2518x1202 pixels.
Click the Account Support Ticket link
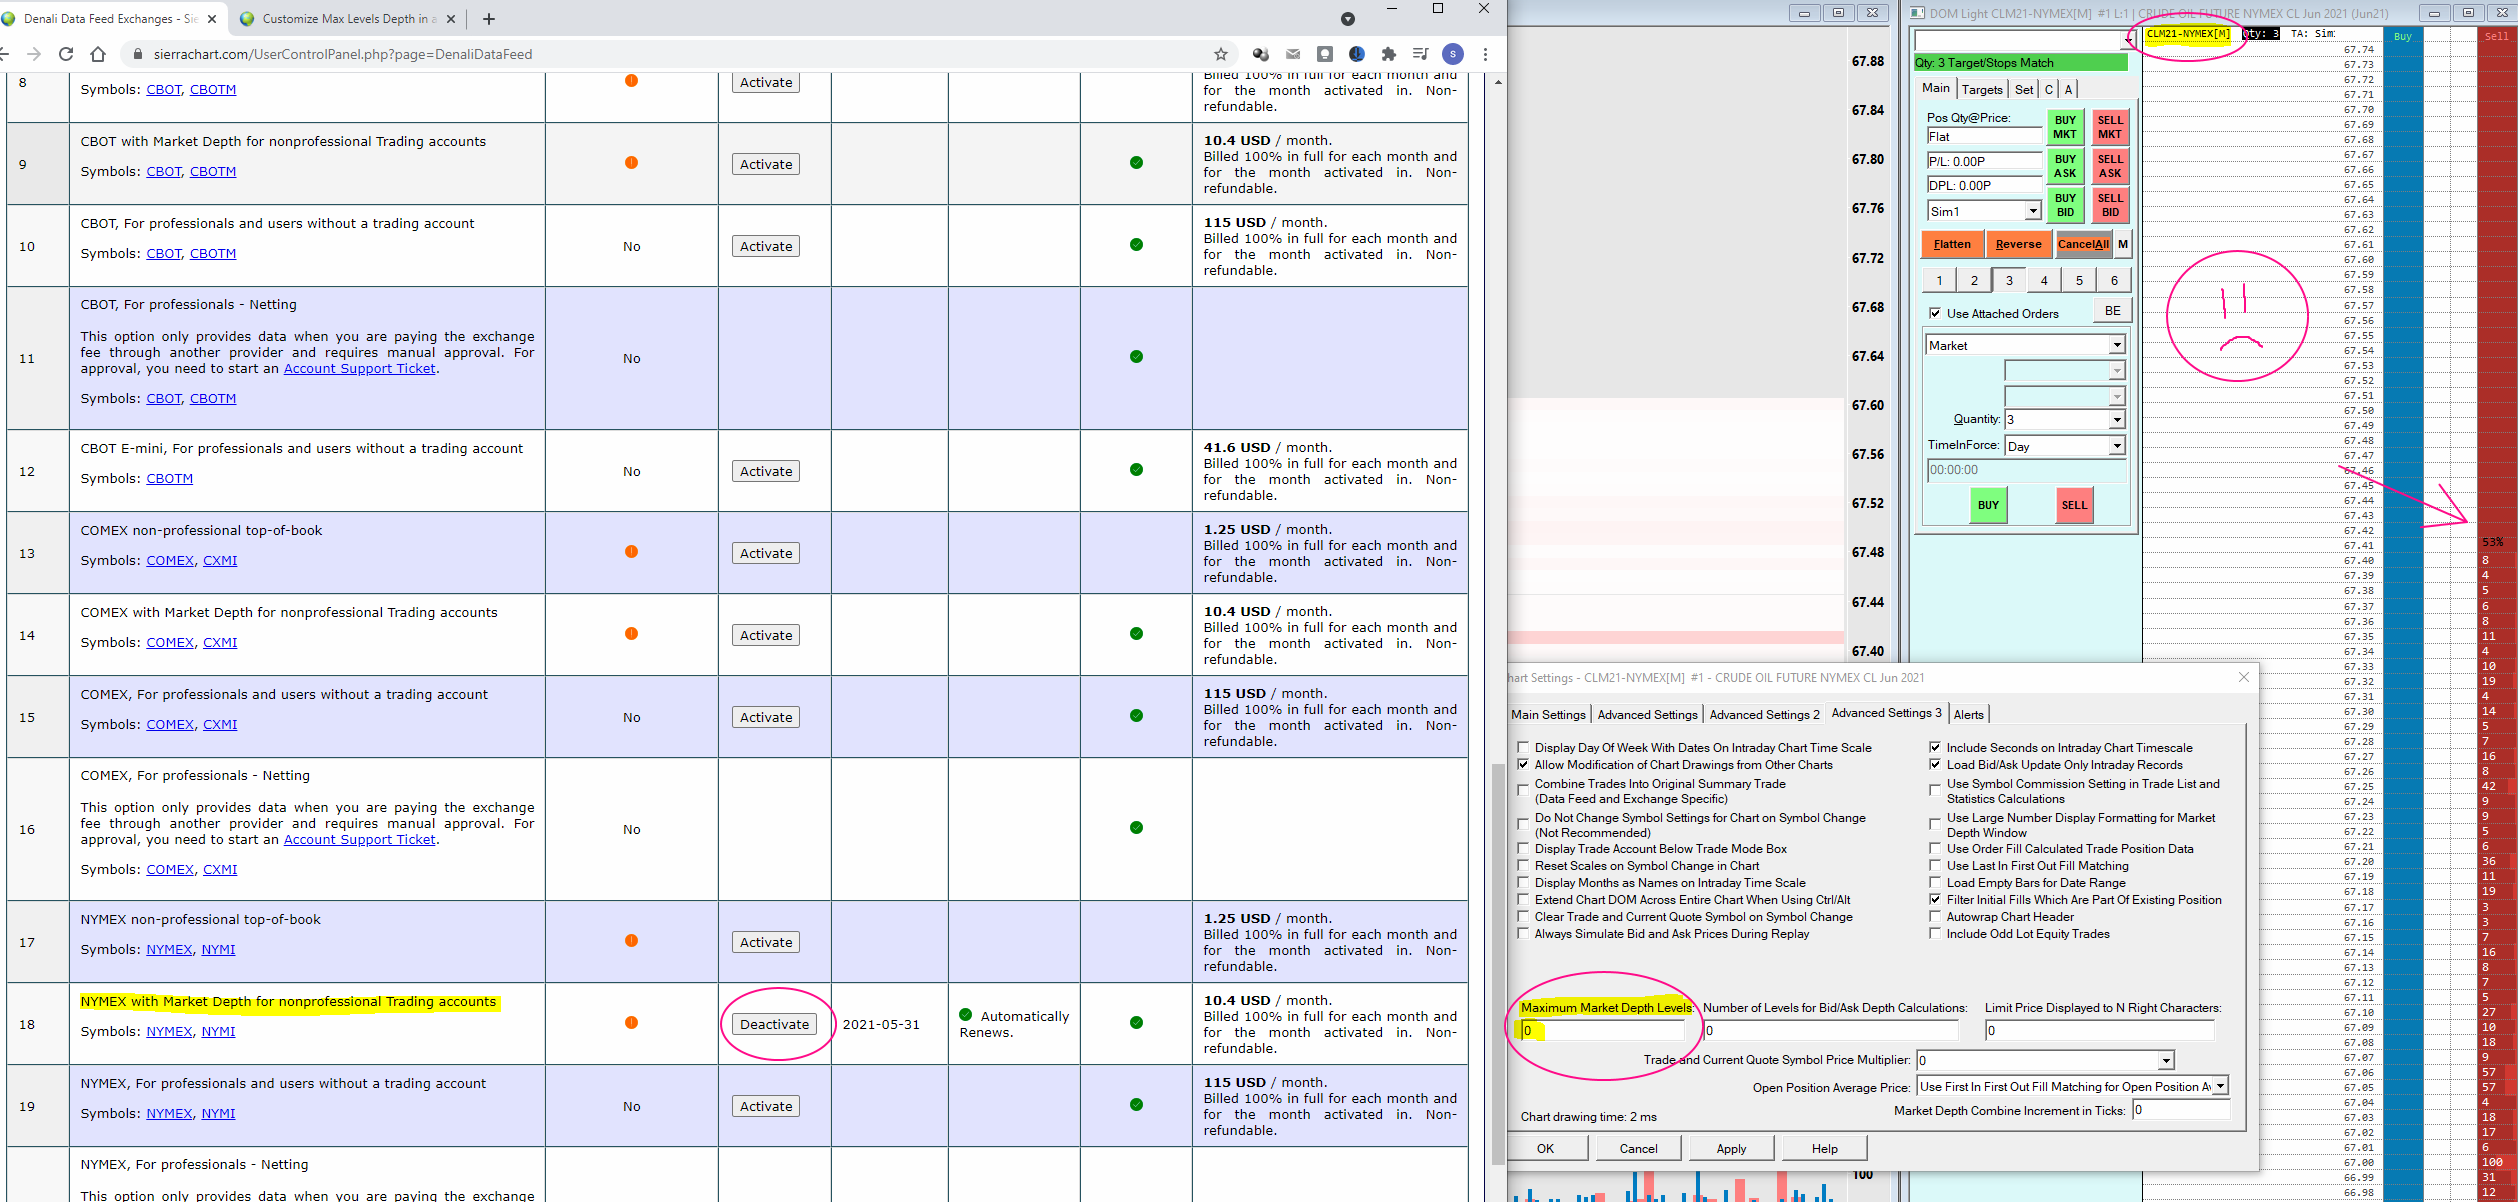tap(359, 368)
